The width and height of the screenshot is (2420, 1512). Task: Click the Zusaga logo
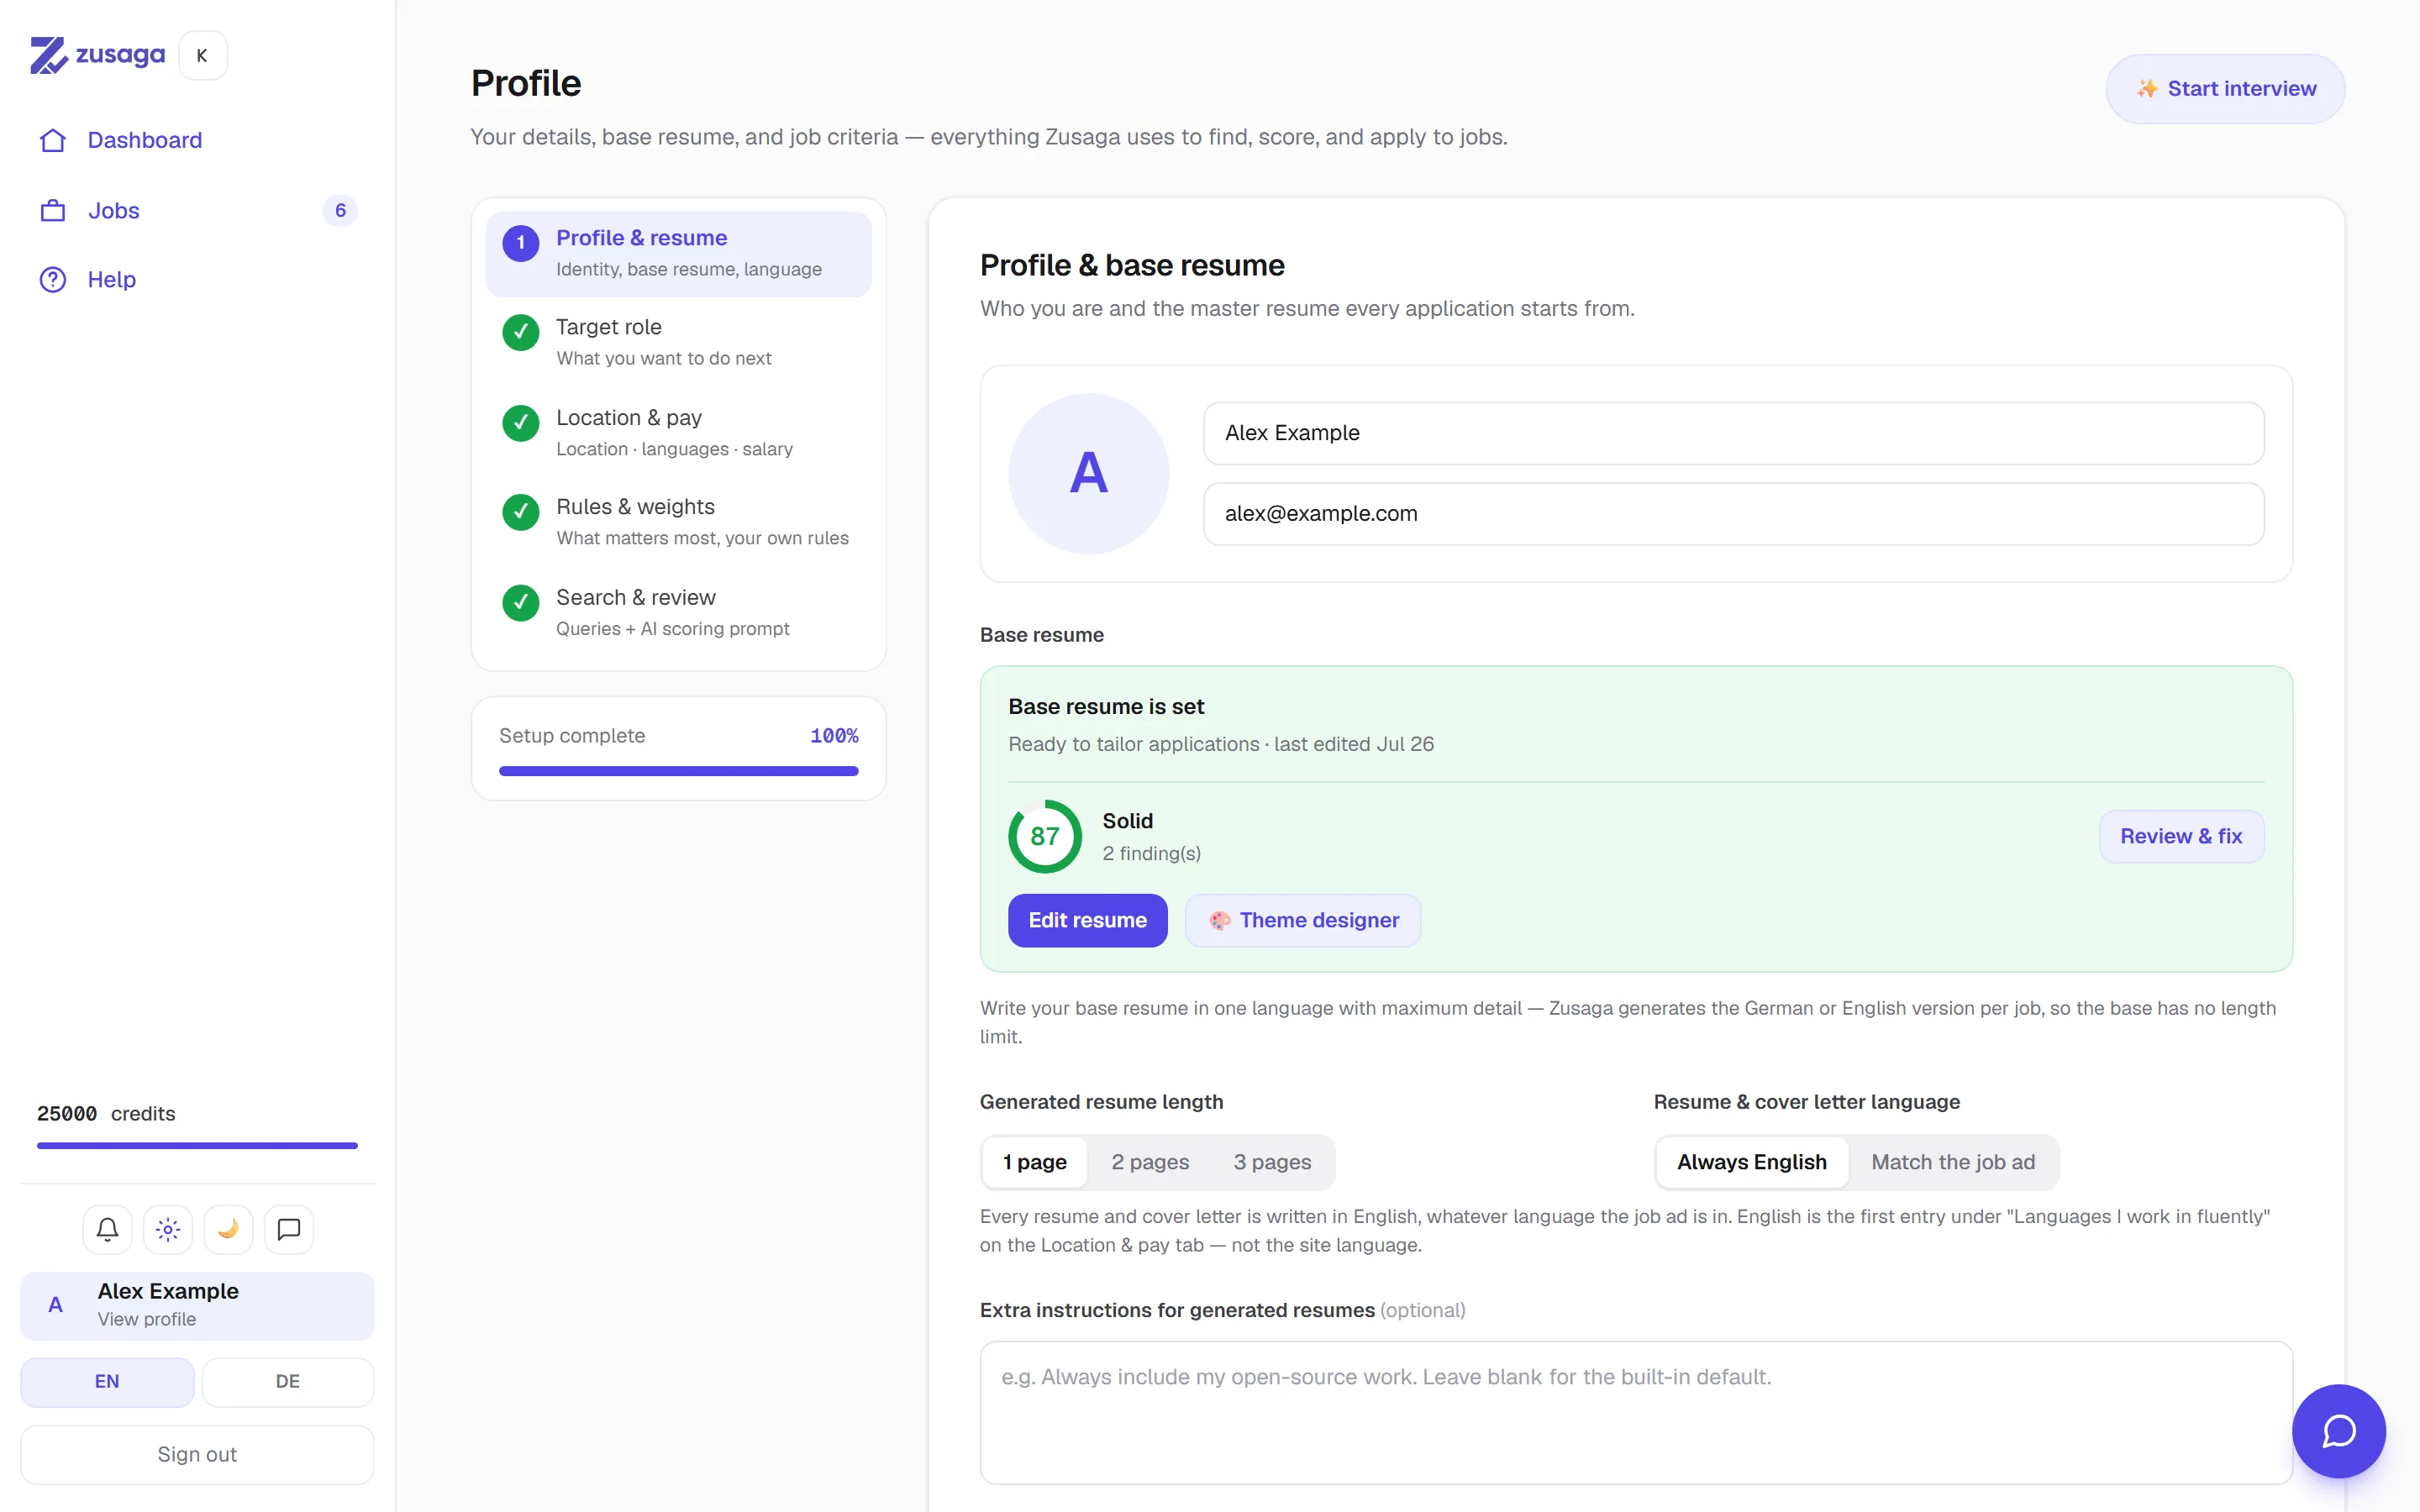click(x=97, y=55)
